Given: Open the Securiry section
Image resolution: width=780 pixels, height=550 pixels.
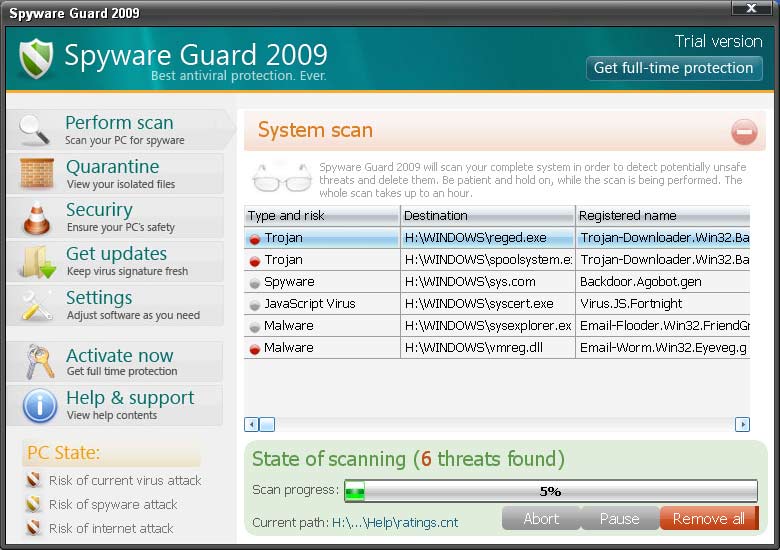Looking at the screenshot, I should click(115, 217).
